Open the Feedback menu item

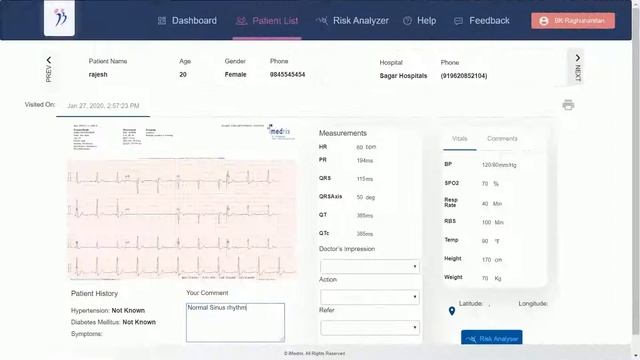[x=482, y=20]
